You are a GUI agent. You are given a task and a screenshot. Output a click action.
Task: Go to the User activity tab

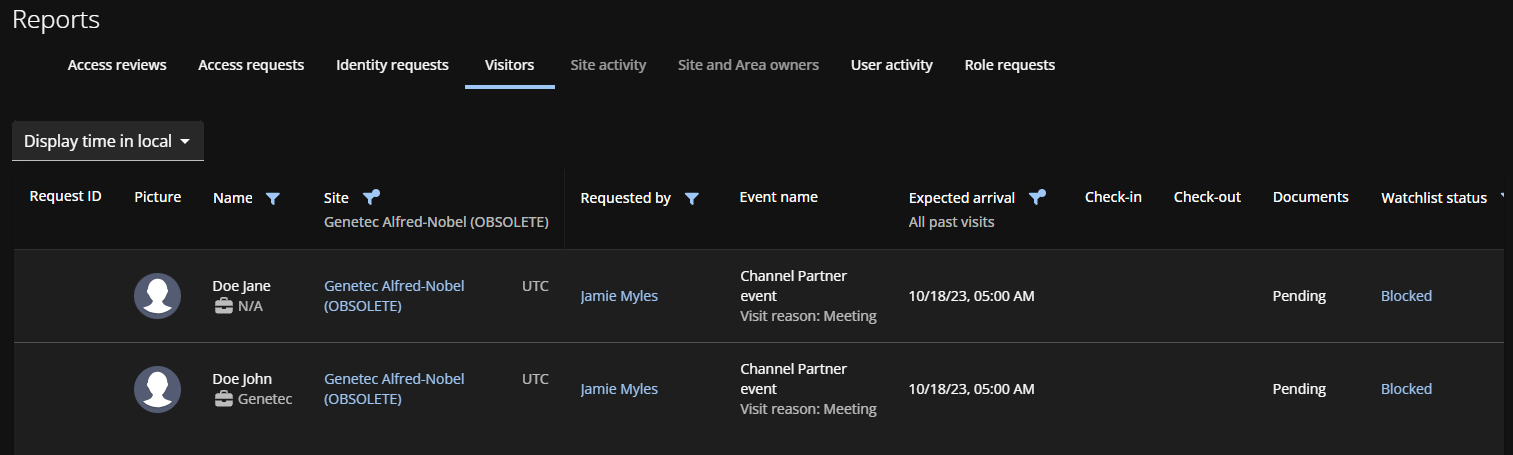pyautogui.click(x=891, y=65)
